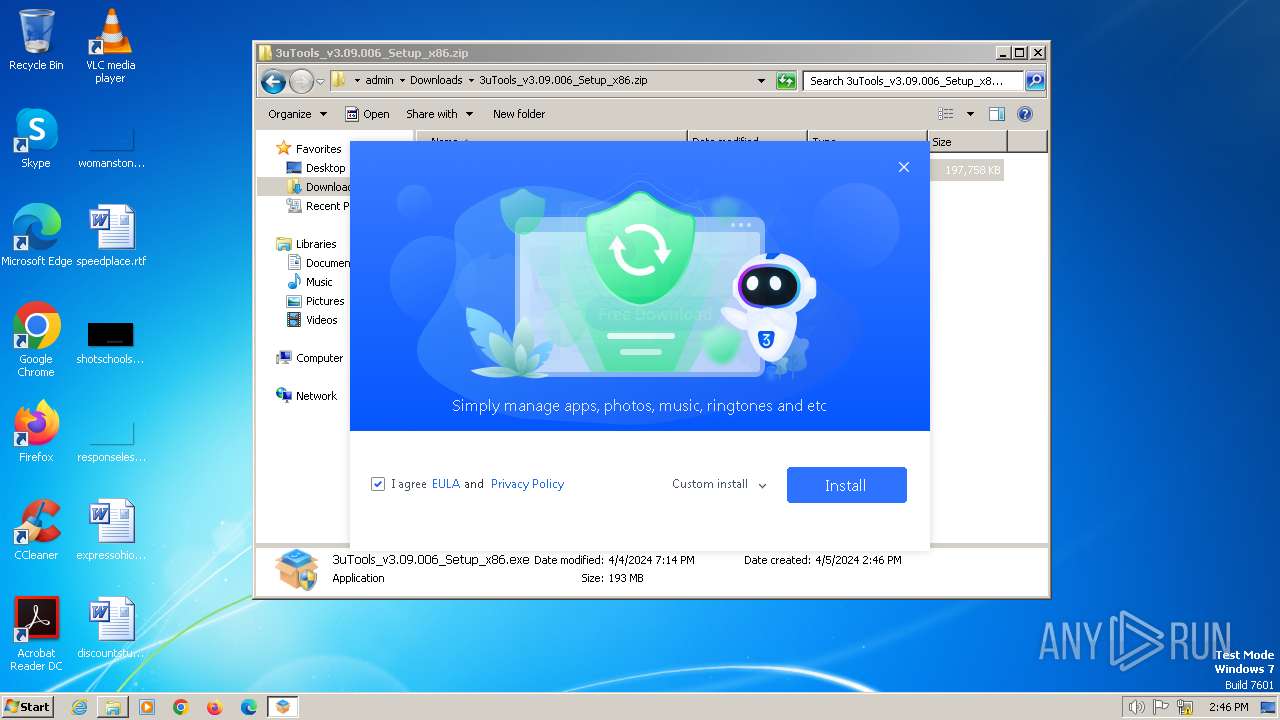
Task: Open the Share with menu
Action: [x=439, y=114]
